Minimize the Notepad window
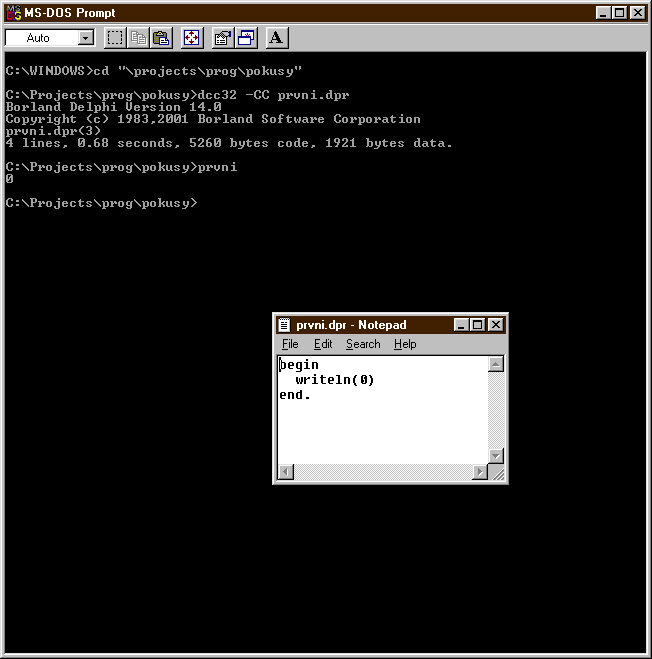The height and width of the screenshot is (659, 652). tap(461, 325)
